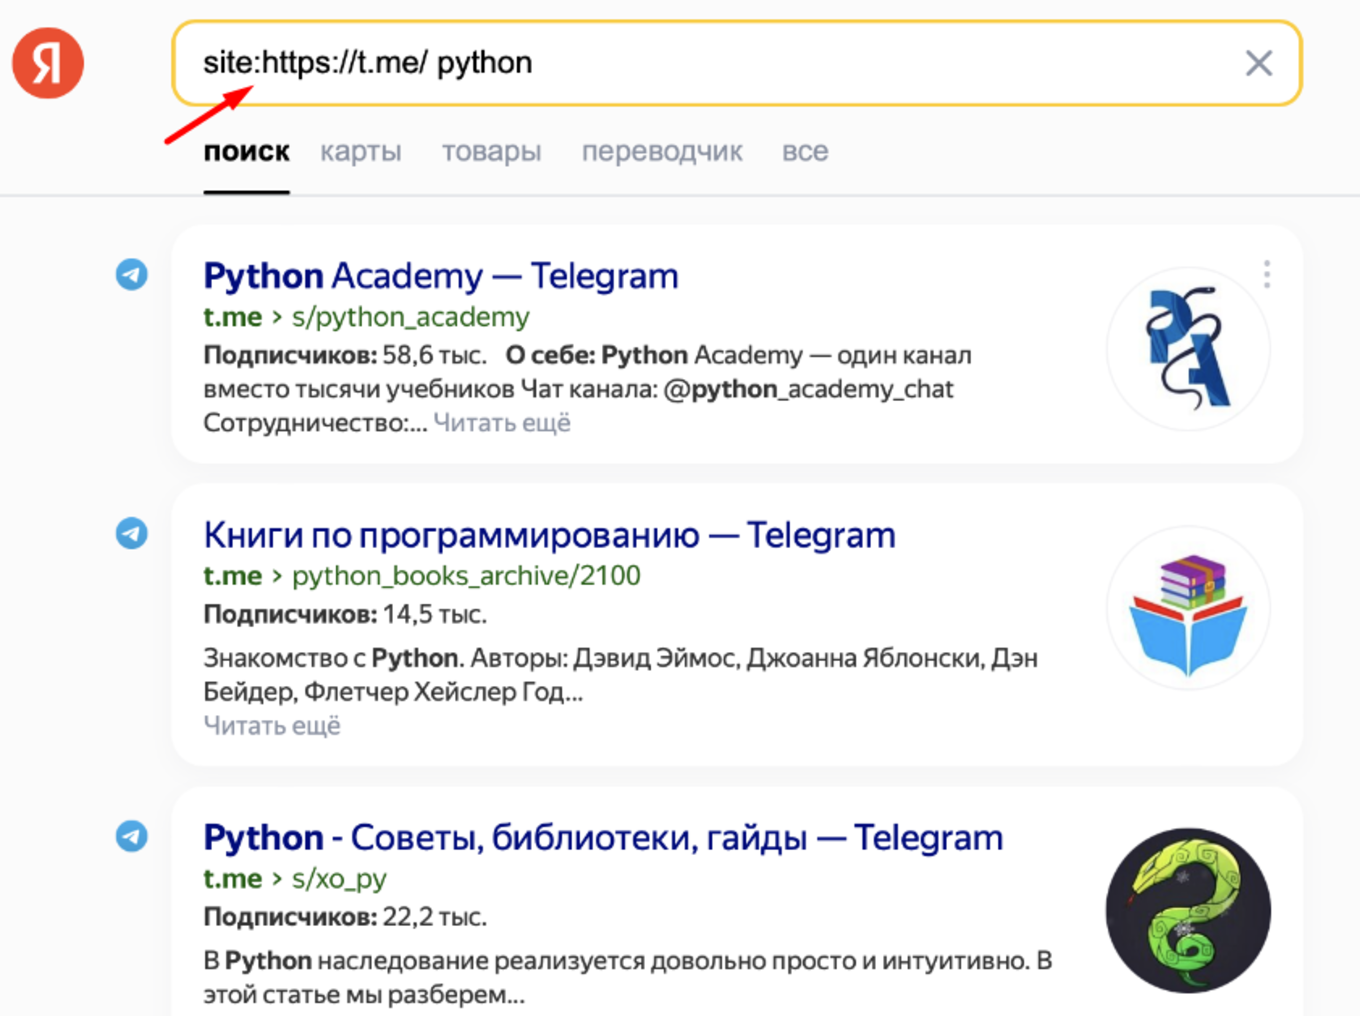Click the Python Academy channel avatar
This screenshot has height=1016, width=1360.
(x=1188, y=348)
